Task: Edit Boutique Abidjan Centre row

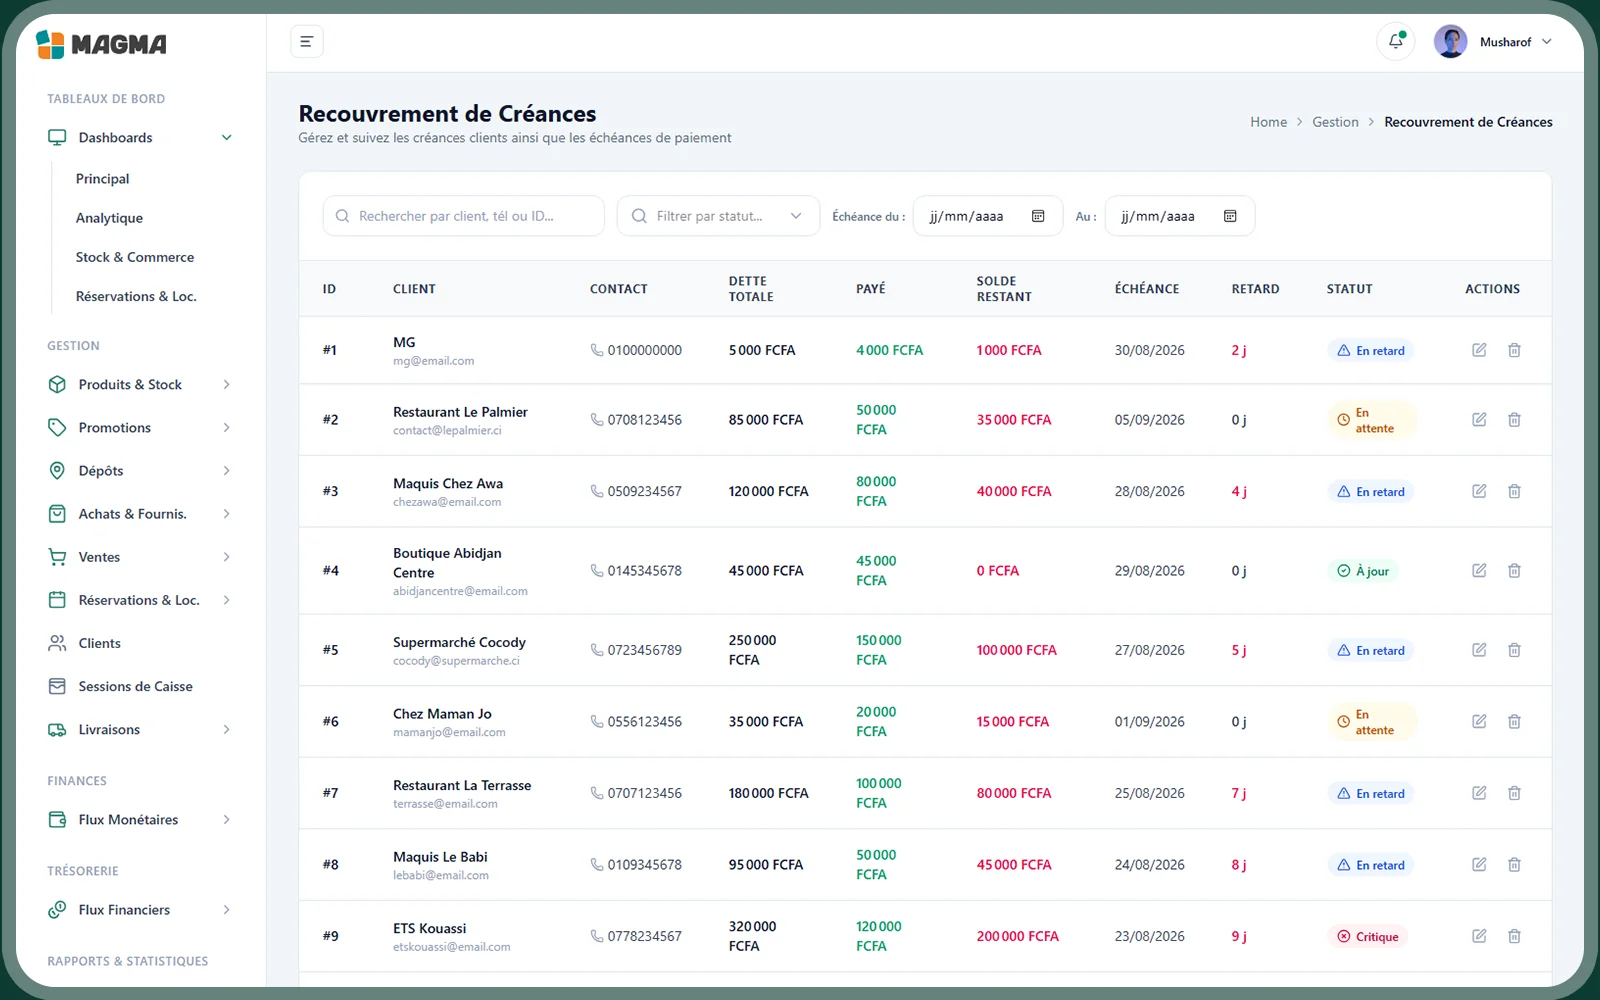Action: (x=1479, y=571)
